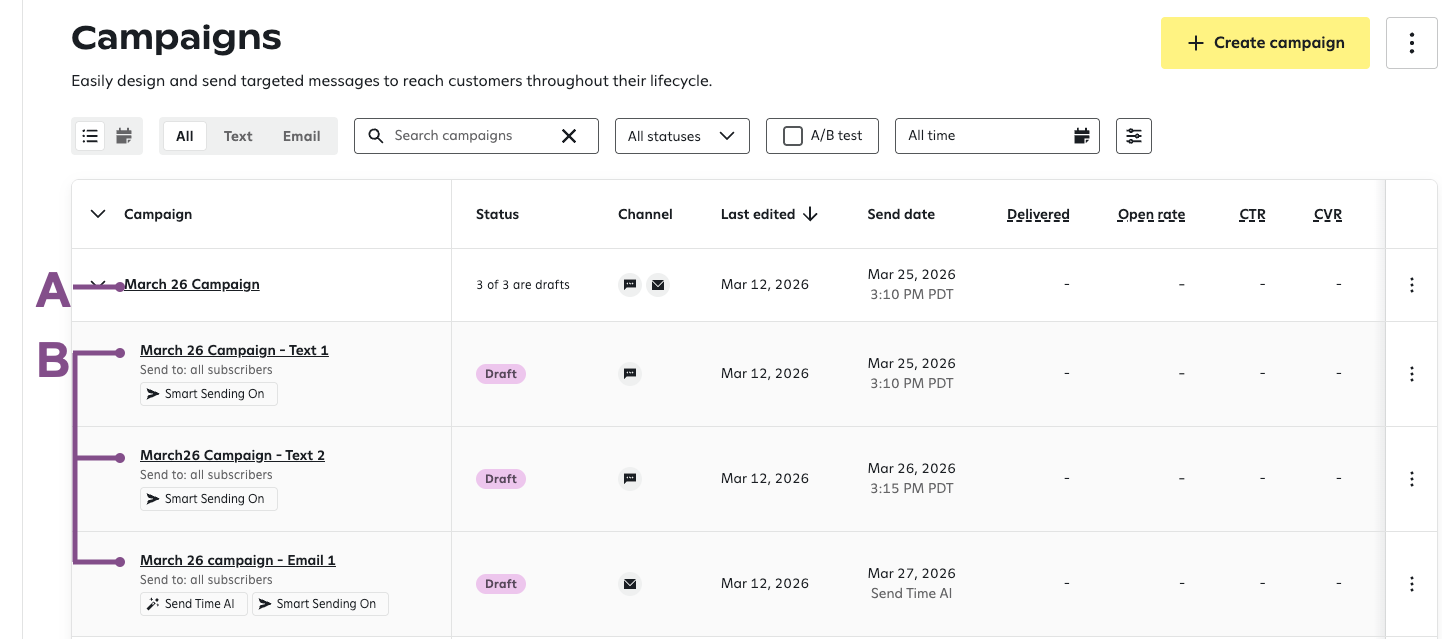Enable the A/B test checkbox
The width and height of the screenshot is (1442, 639).
coord(793,136)
